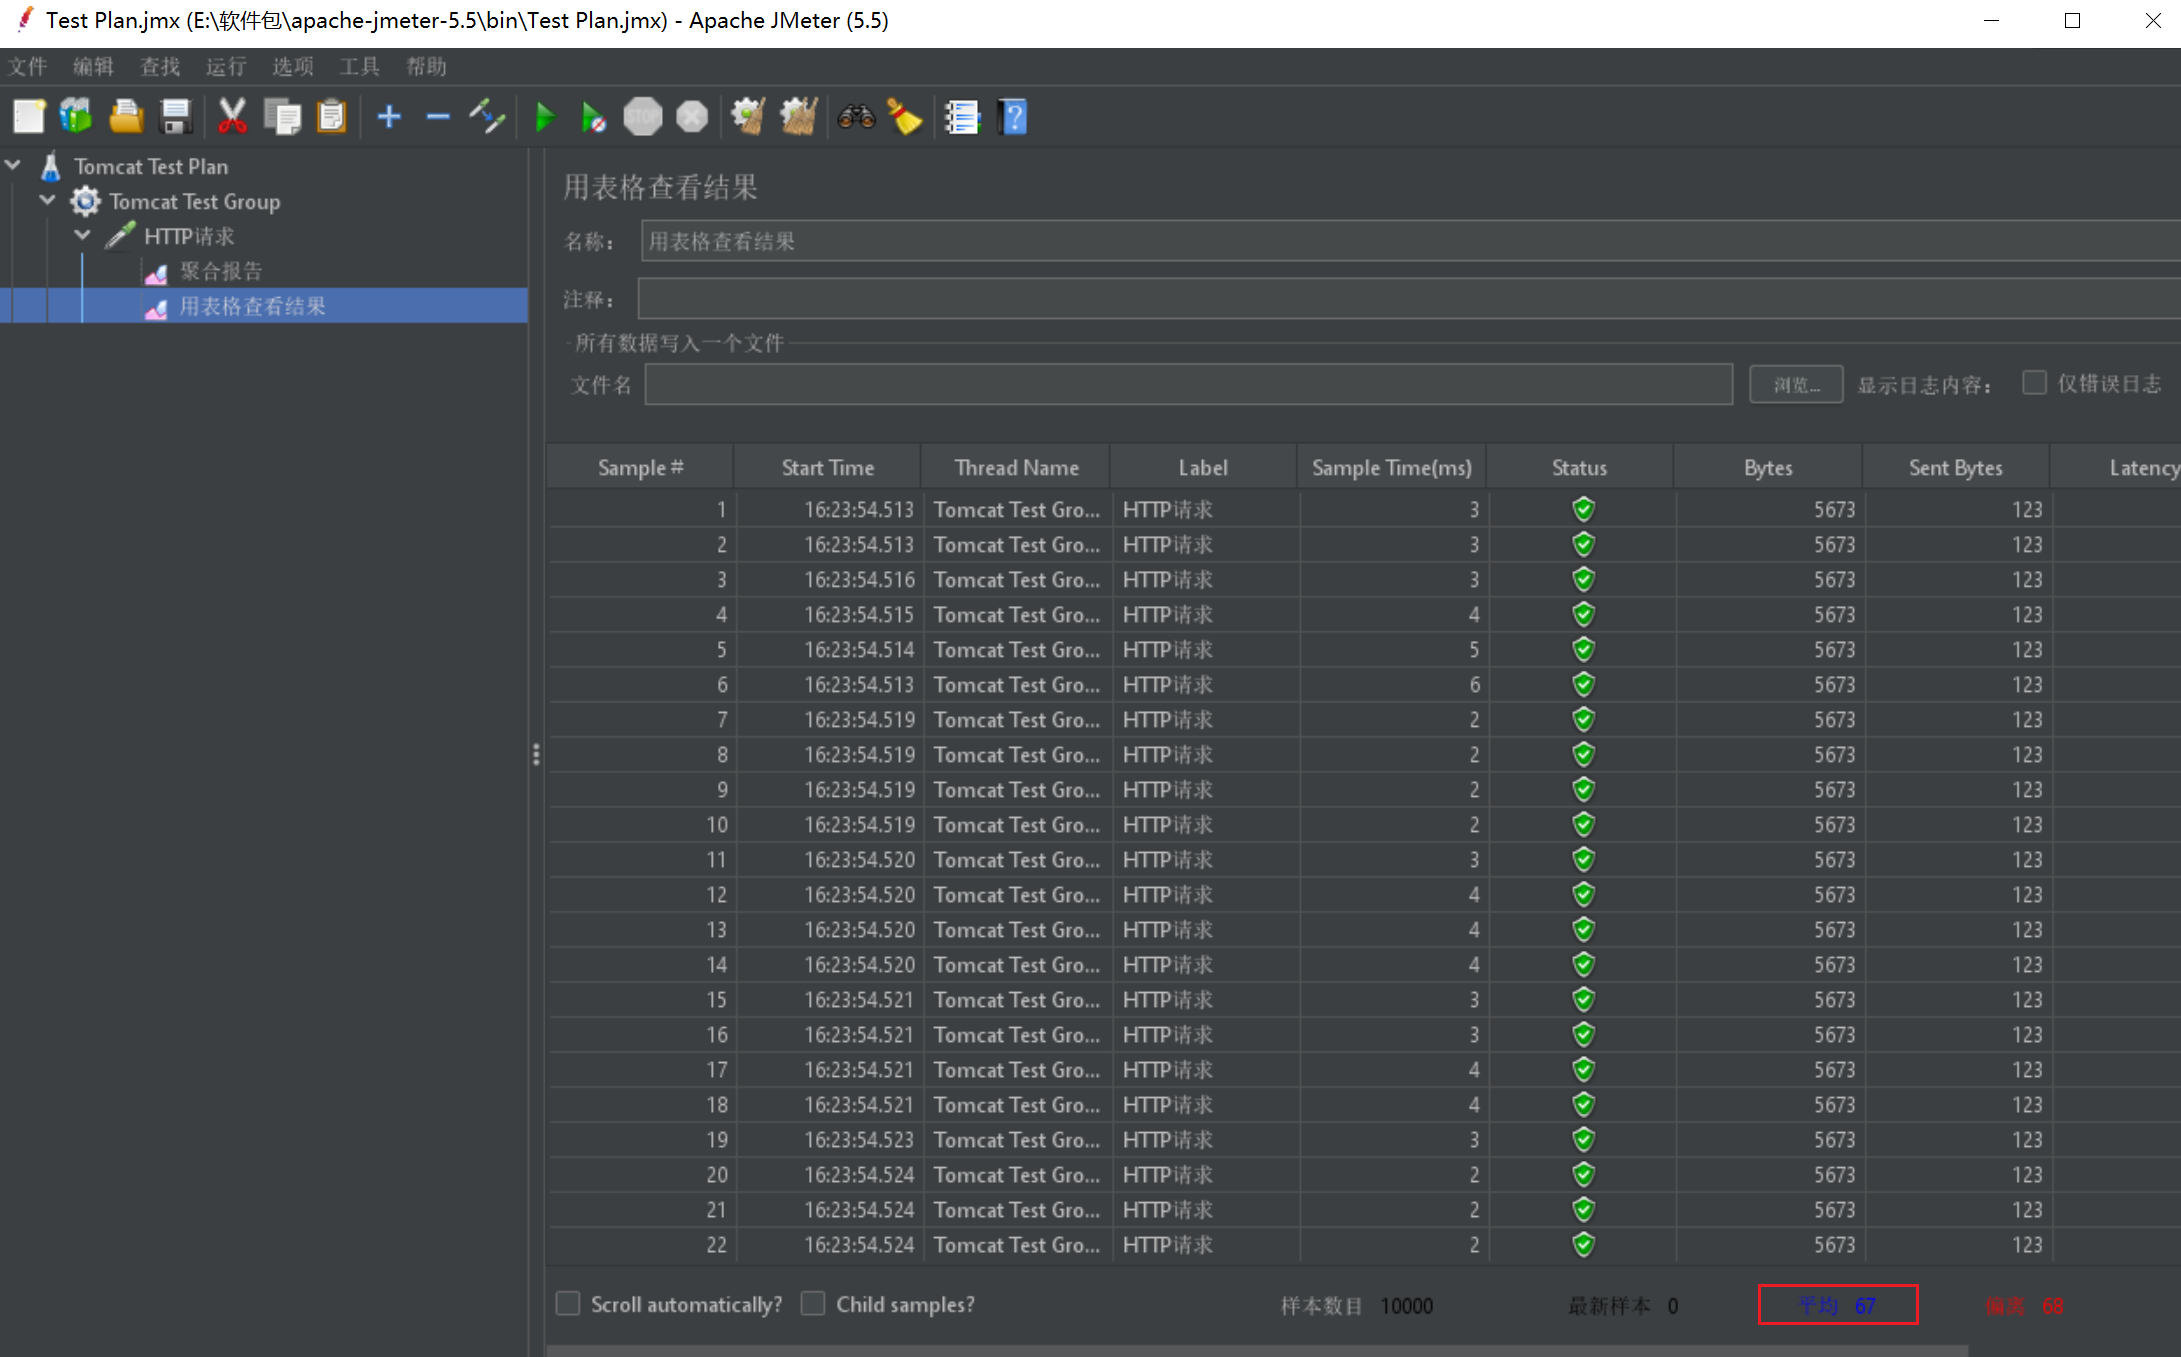Sort by the Thread Name column header

(x=1016, y=467)
